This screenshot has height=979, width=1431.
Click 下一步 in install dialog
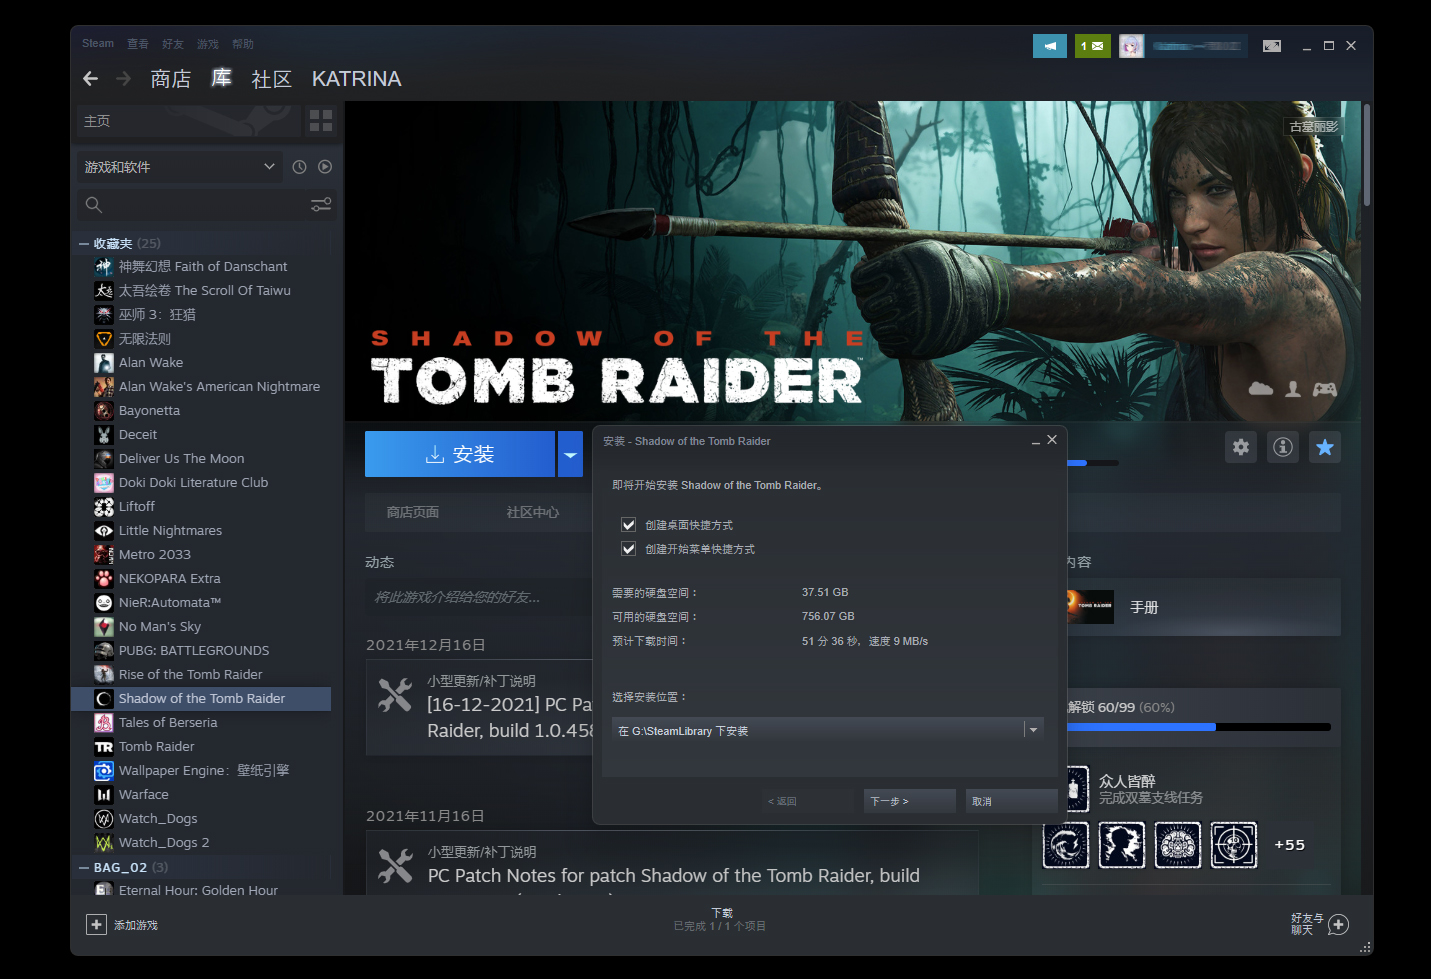click(x=909, y=801)
